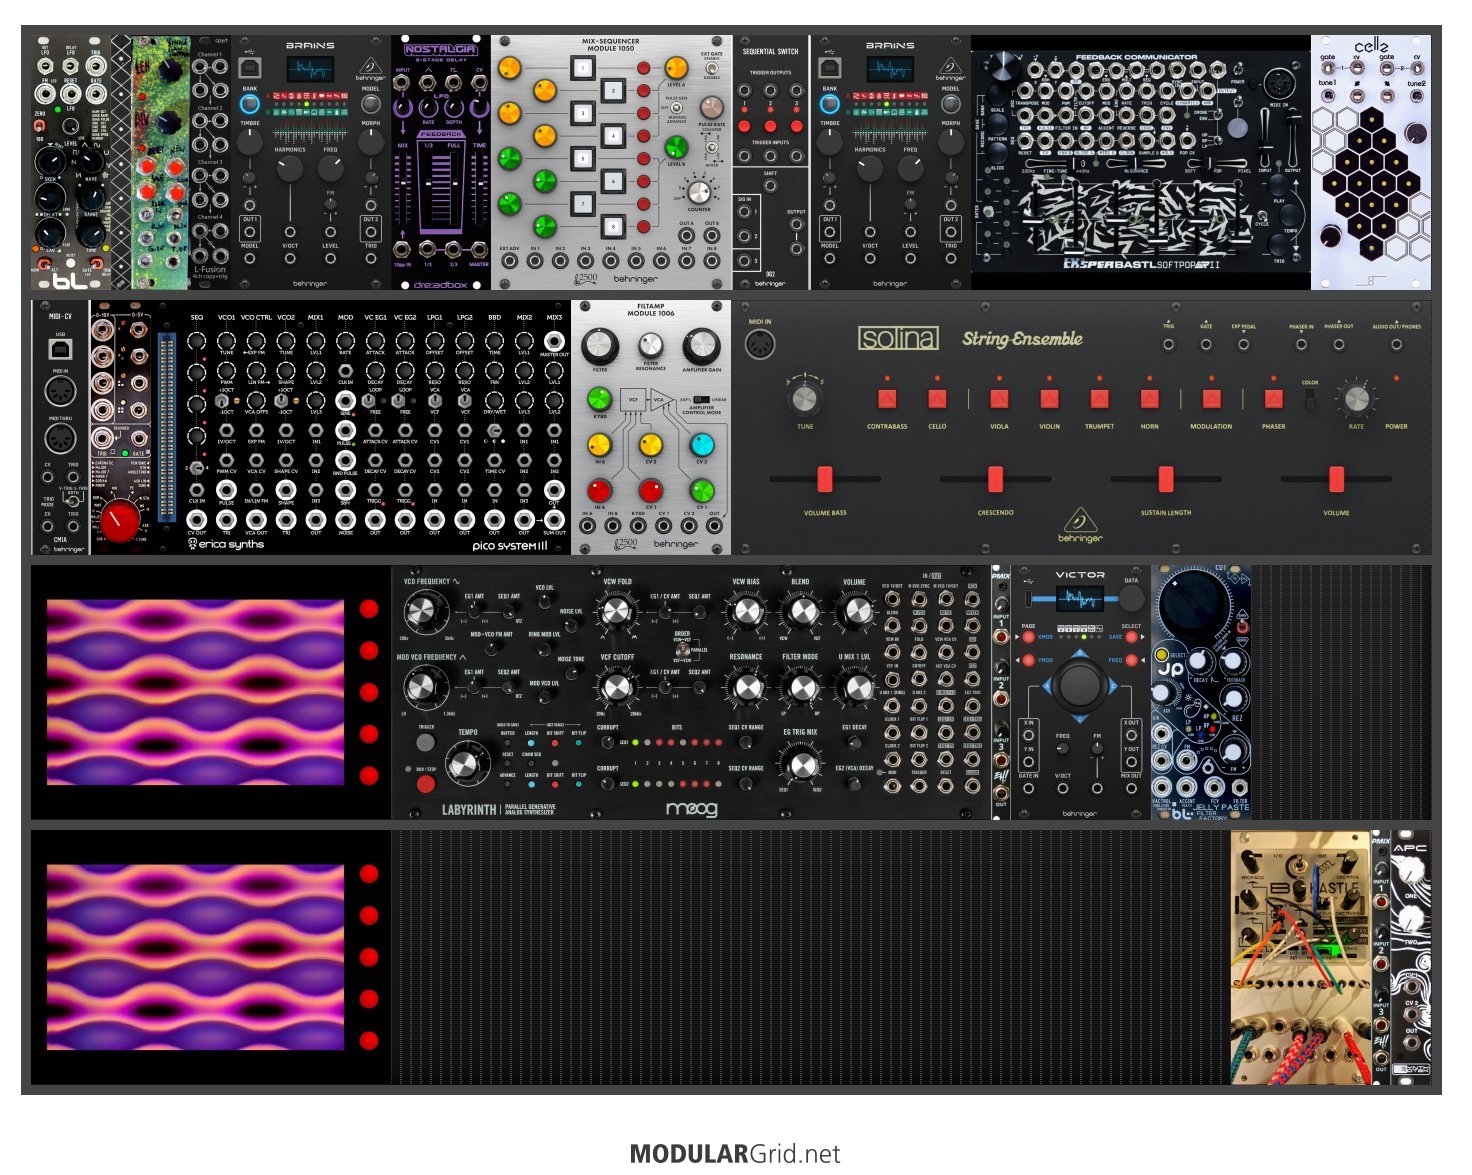Image resolution: width=1472 pixels, height=1175 pixels.
Task: Click the MIDI IN socket on the MIDI-CV module
Action: click(60, 391)
